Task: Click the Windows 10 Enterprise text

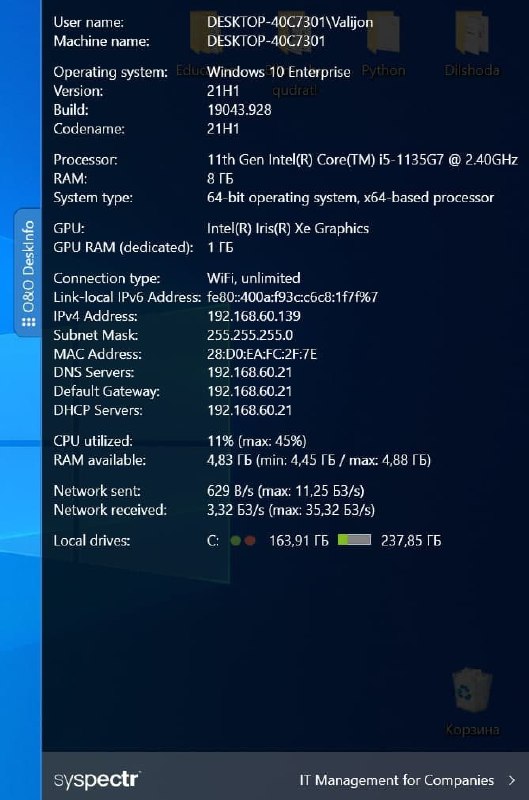Action: (x=279, y=72)
